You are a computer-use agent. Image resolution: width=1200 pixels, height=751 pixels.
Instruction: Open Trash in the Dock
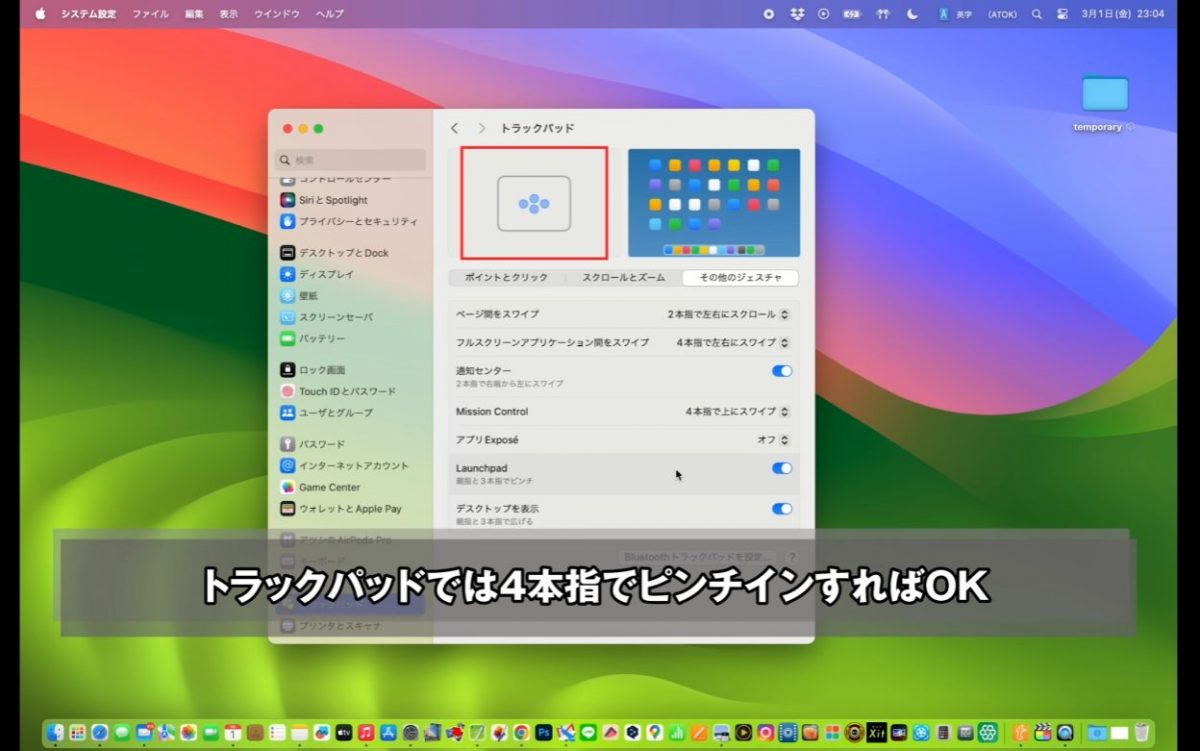click(x=1141, y=732)
